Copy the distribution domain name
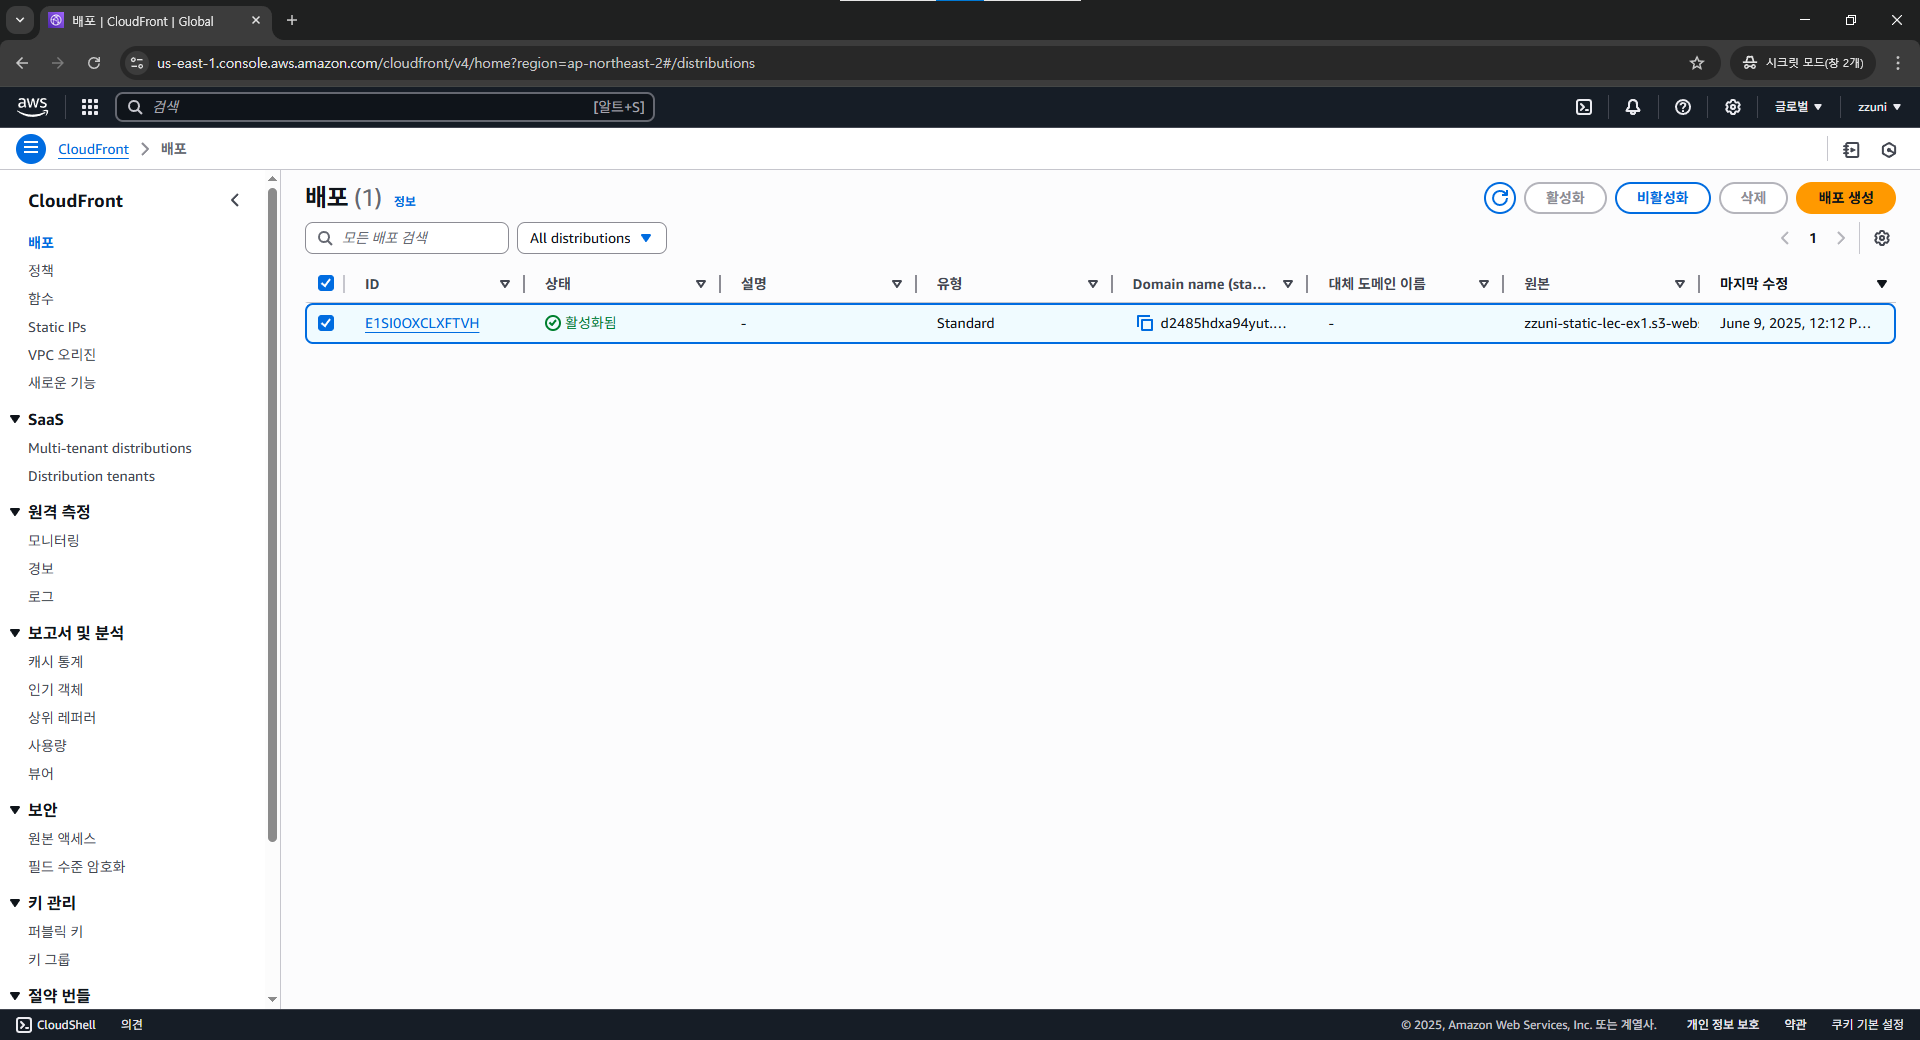The width and height of the screenshot is (1920, 1040). [x=1145, y=323]
